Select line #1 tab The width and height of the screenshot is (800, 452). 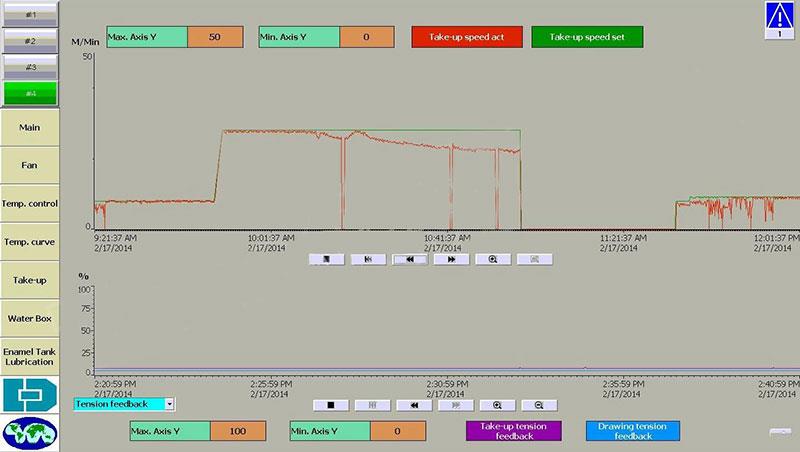pyautogui.click(x=30, y=15)
